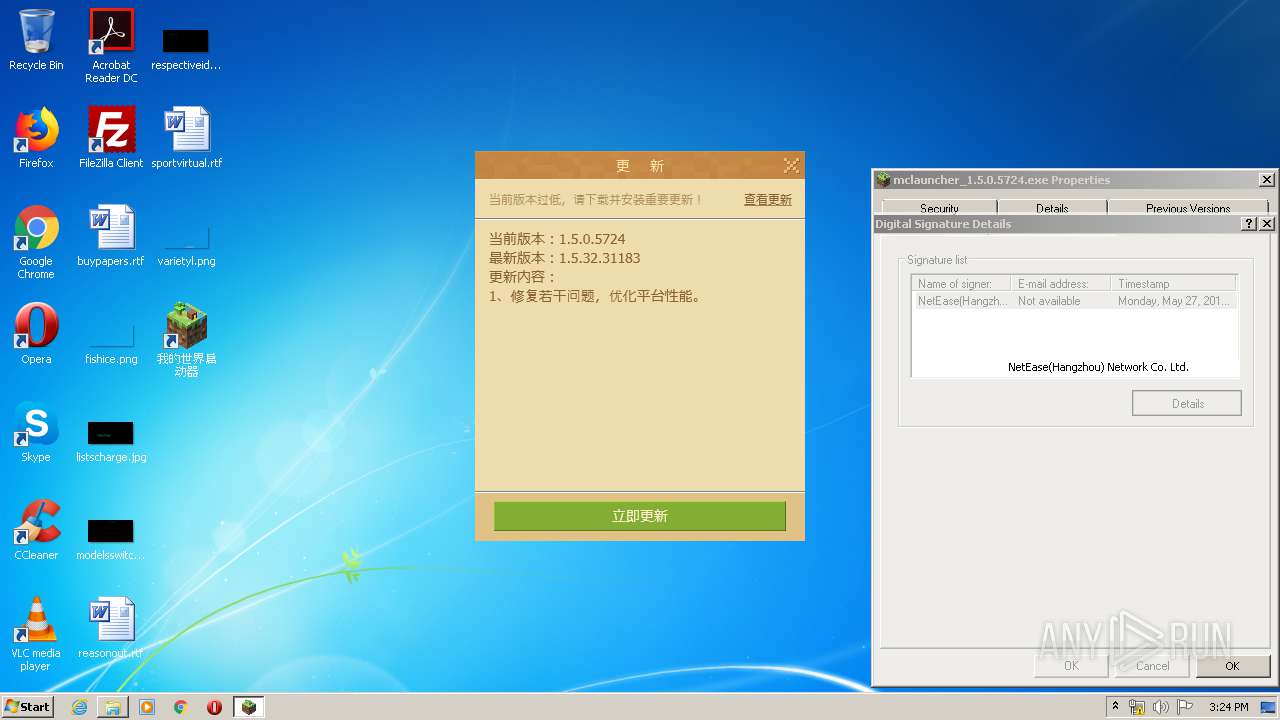Open the network tray icon
This screenshot has width=1280, height=720.
point(1137,707)
